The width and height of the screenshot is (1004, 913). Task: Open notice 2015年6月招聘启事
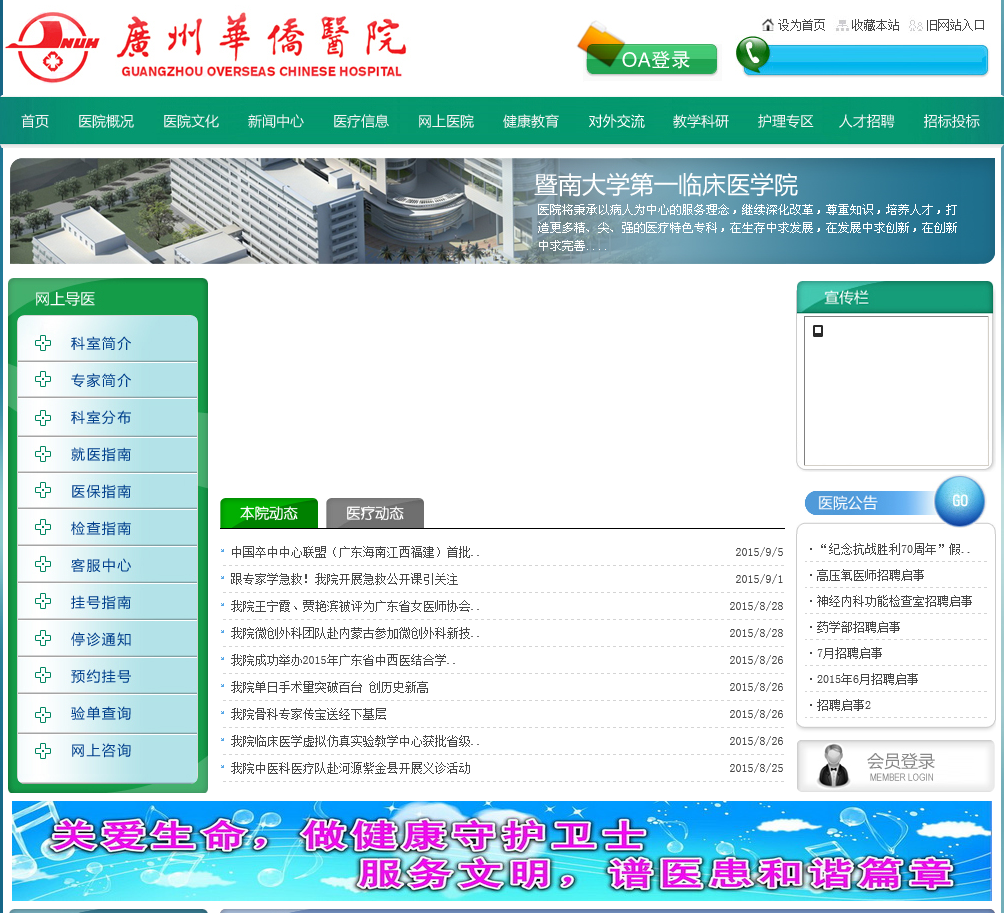[x=868, y=679]
